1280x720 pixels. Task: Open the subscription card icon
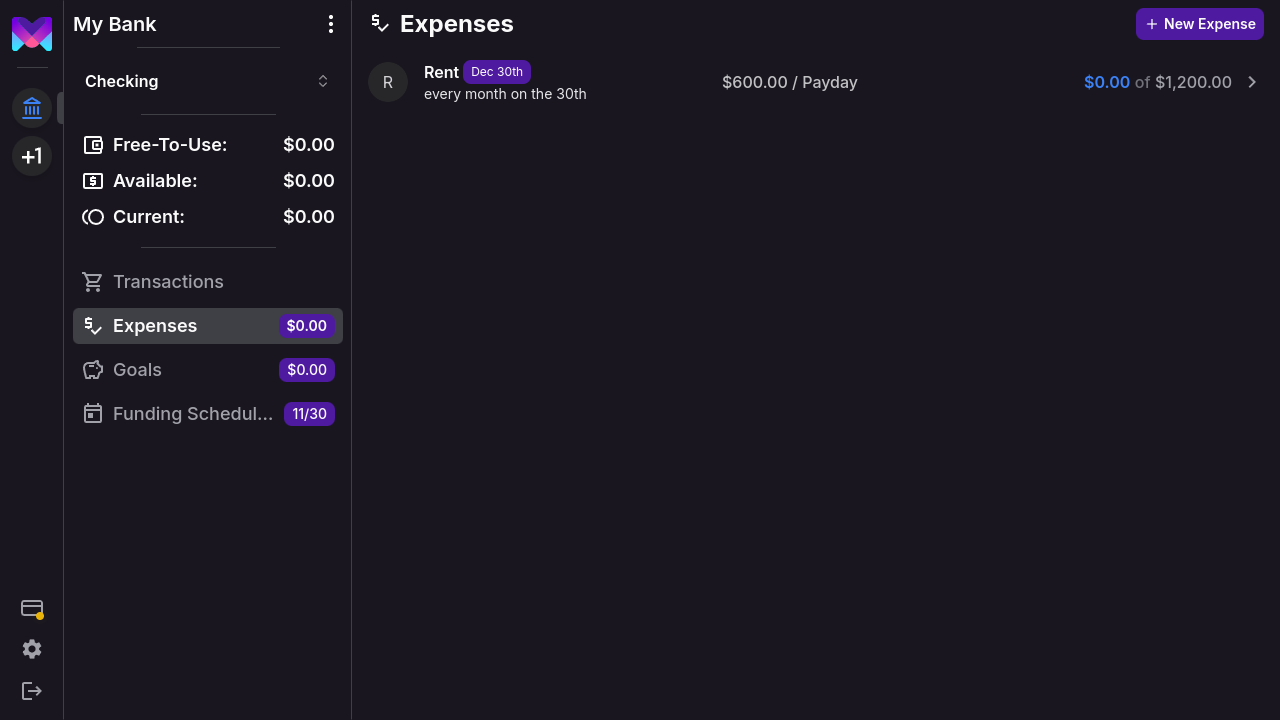point(32,608)
